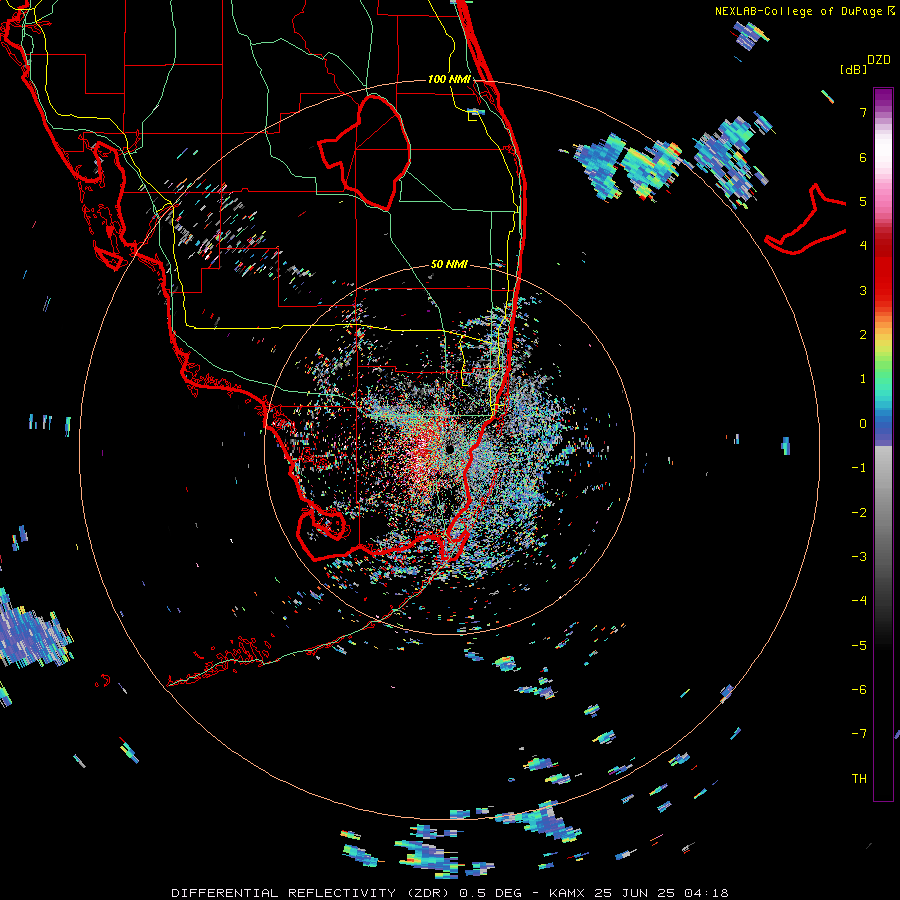The width and height of the screenshot is (900, 900).
Task: Click the -7 value on the color scale
Action: [x=859, y=734]
